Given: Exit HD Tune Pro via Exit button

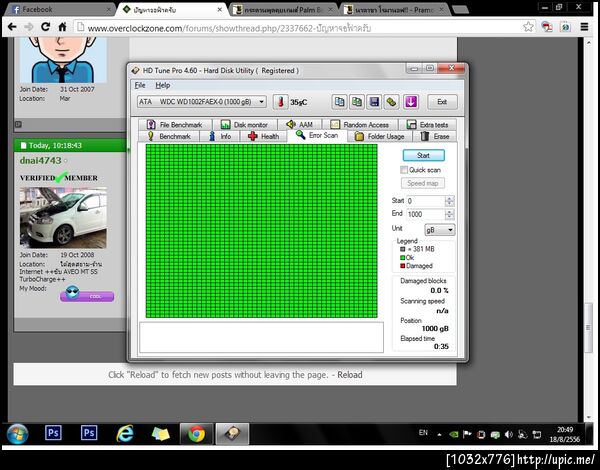Looking at the screenshot, I should click(x=442, y=102).
